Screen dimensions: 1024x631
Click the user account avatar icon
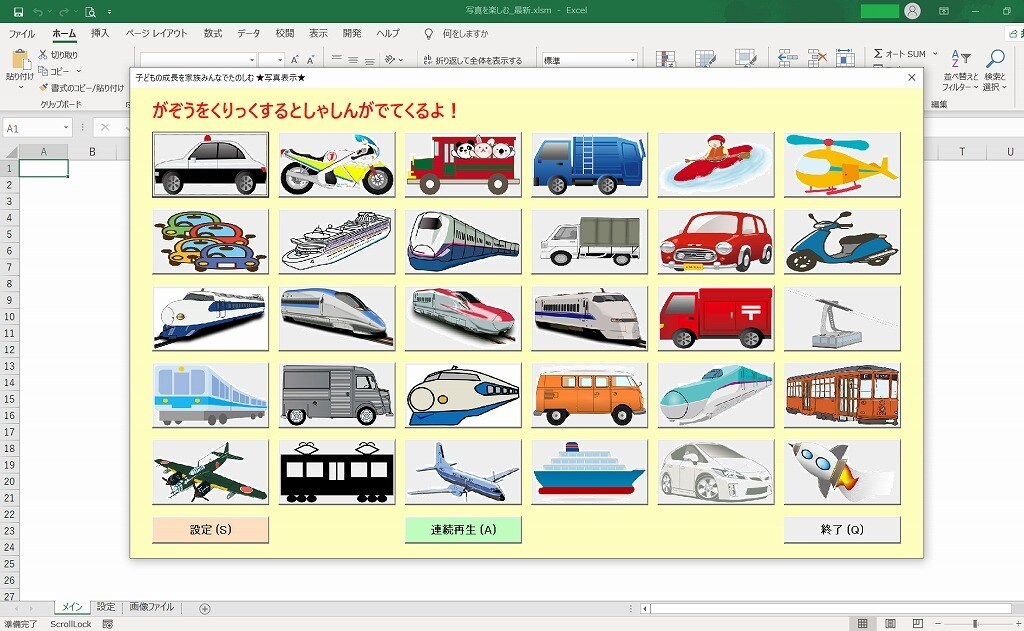(912, 11)
